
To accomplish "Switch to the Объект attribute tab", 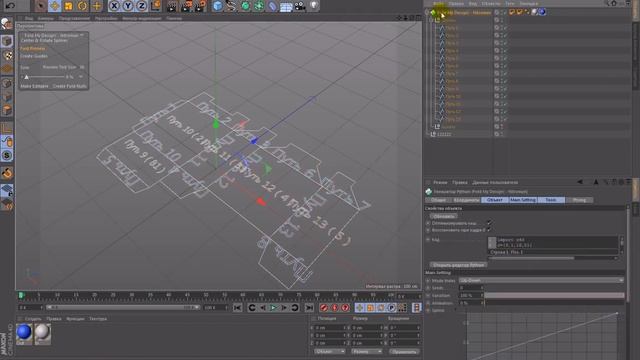I will 495,200.
